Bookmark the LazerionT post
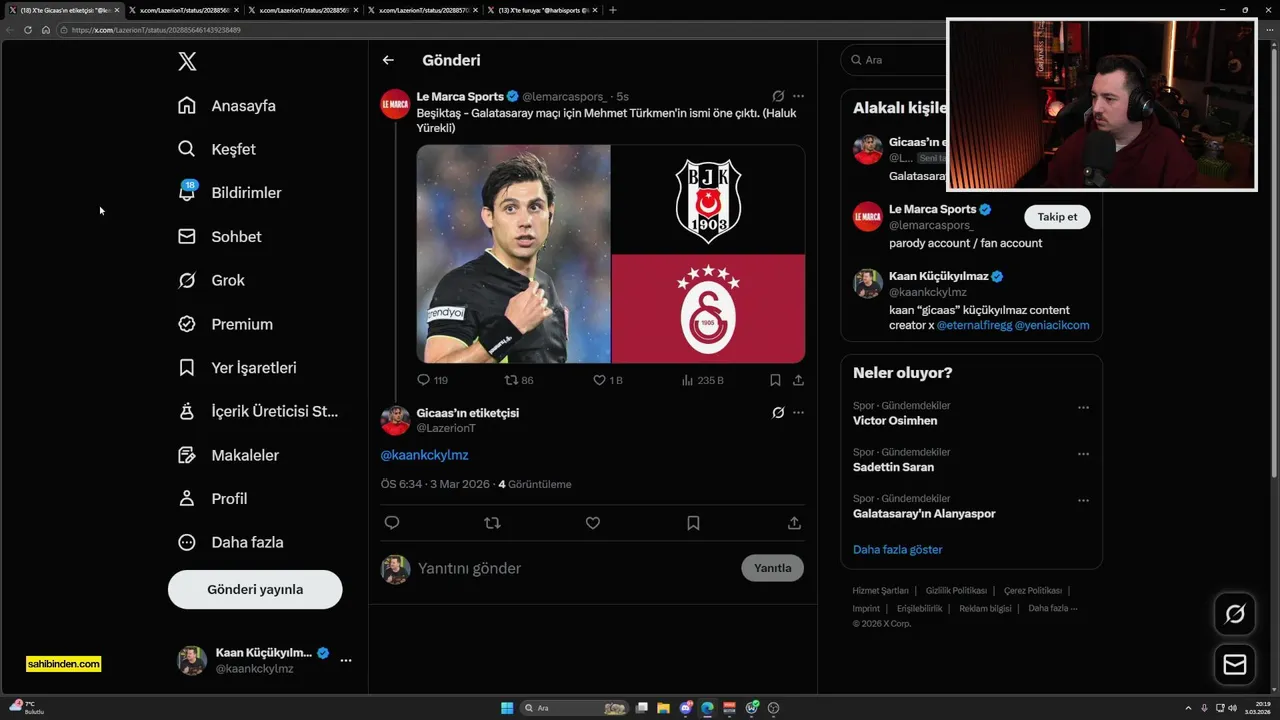The image size is (1280, 720). pyautogui.click(x=693, y=523)
